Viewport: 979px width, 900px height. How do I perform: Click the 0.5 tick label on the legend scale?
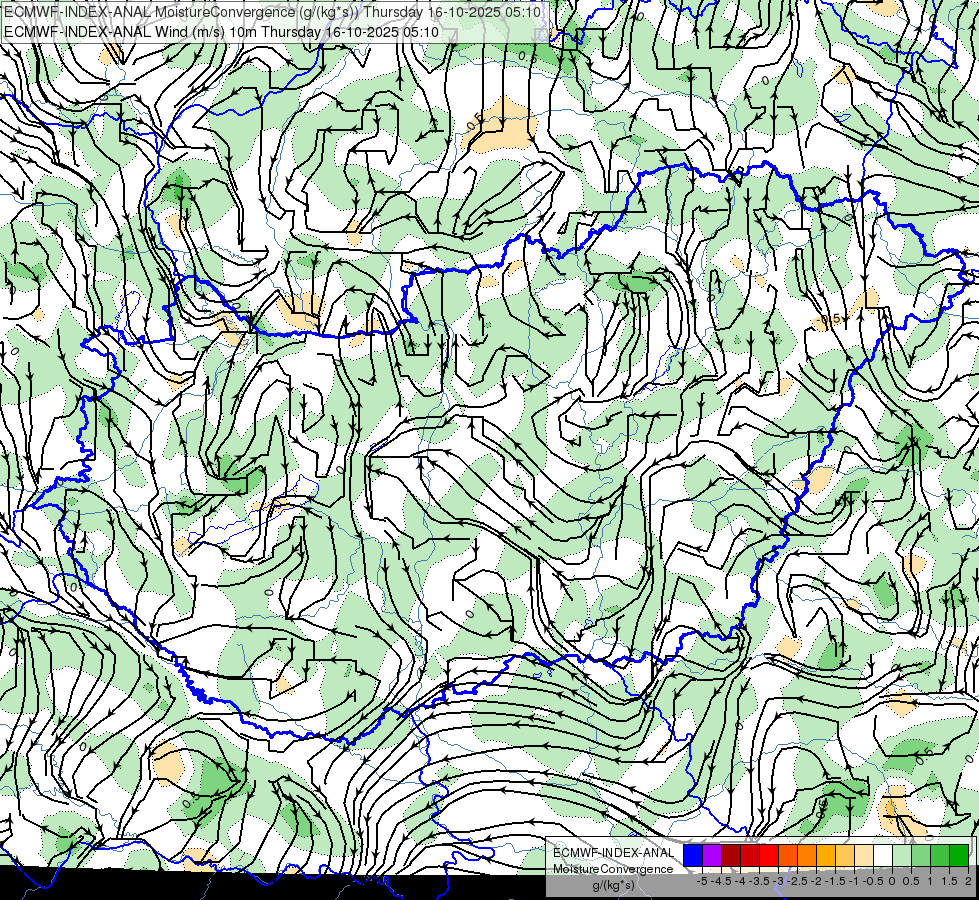coord(911,881)
